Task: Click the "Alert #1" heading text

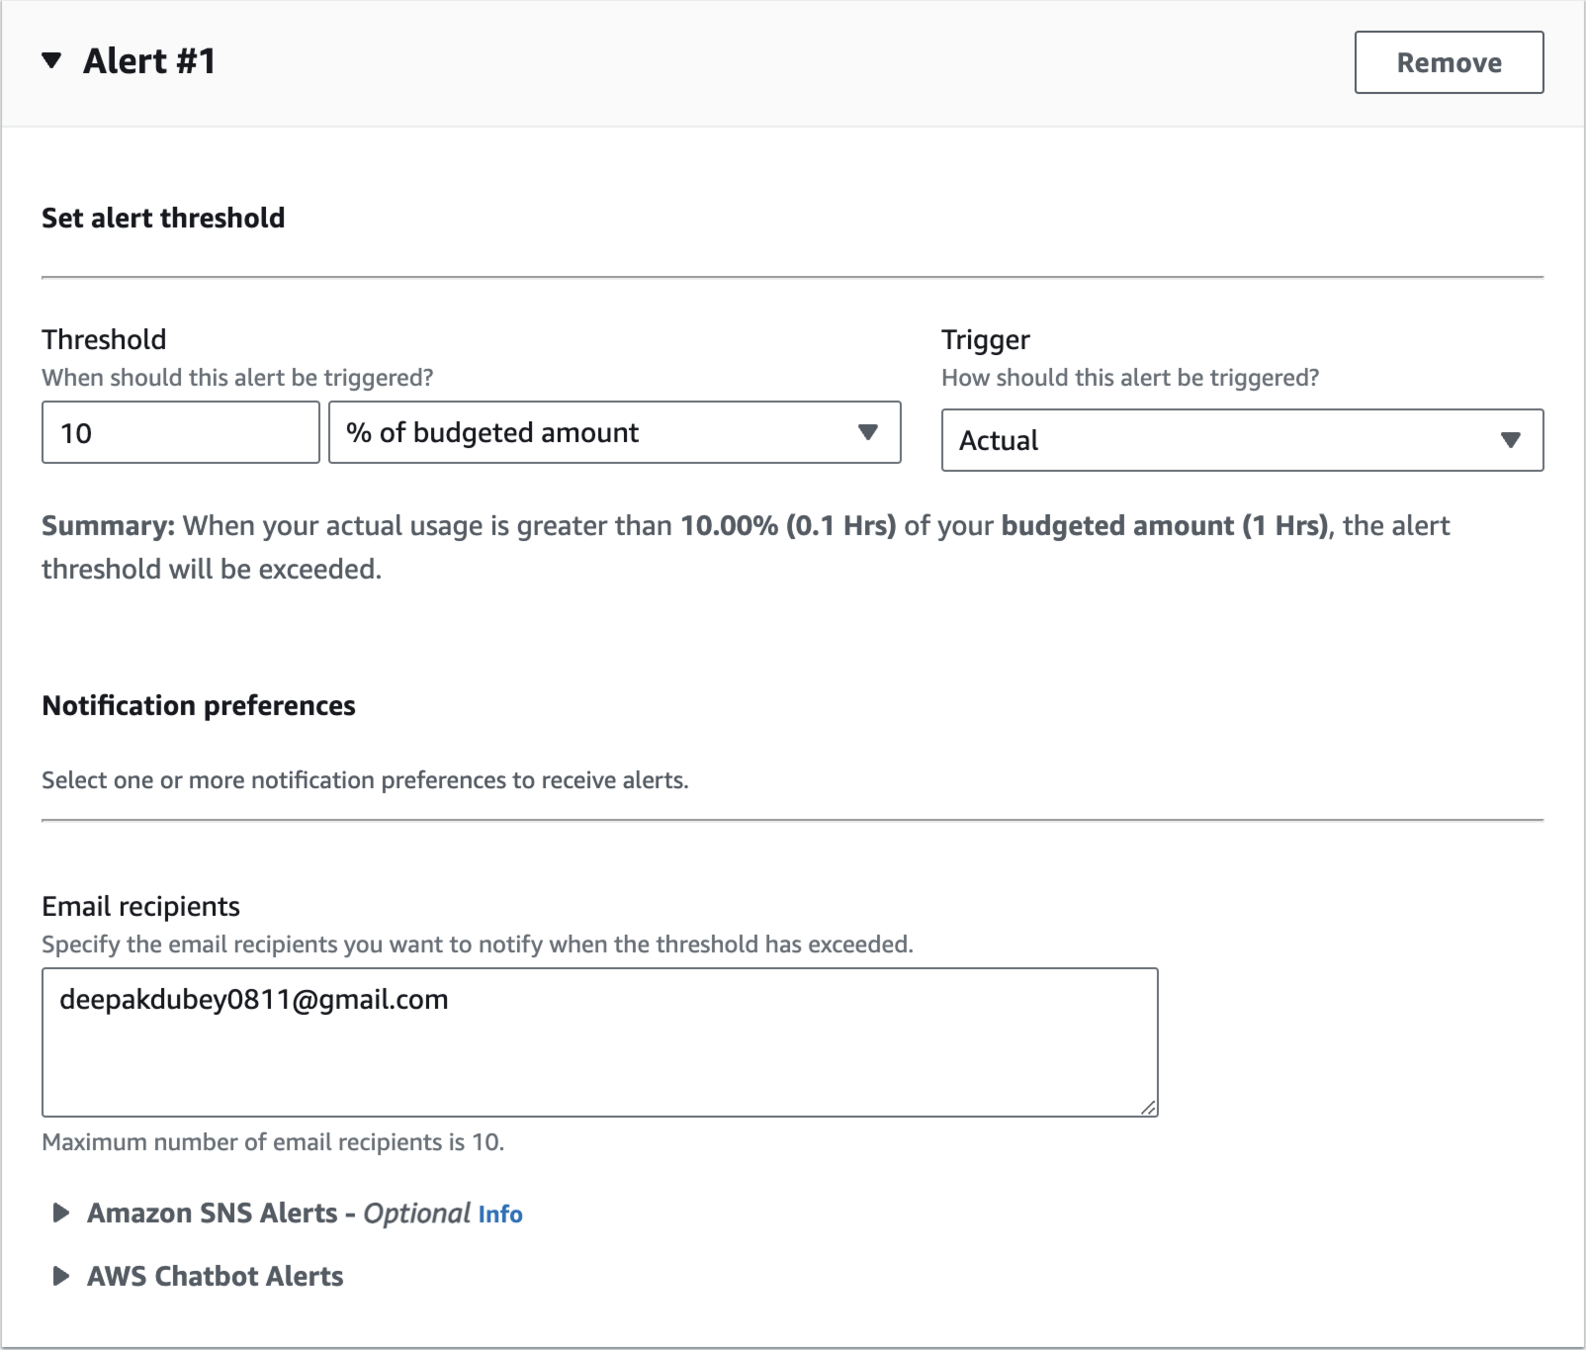Action: 149,61
